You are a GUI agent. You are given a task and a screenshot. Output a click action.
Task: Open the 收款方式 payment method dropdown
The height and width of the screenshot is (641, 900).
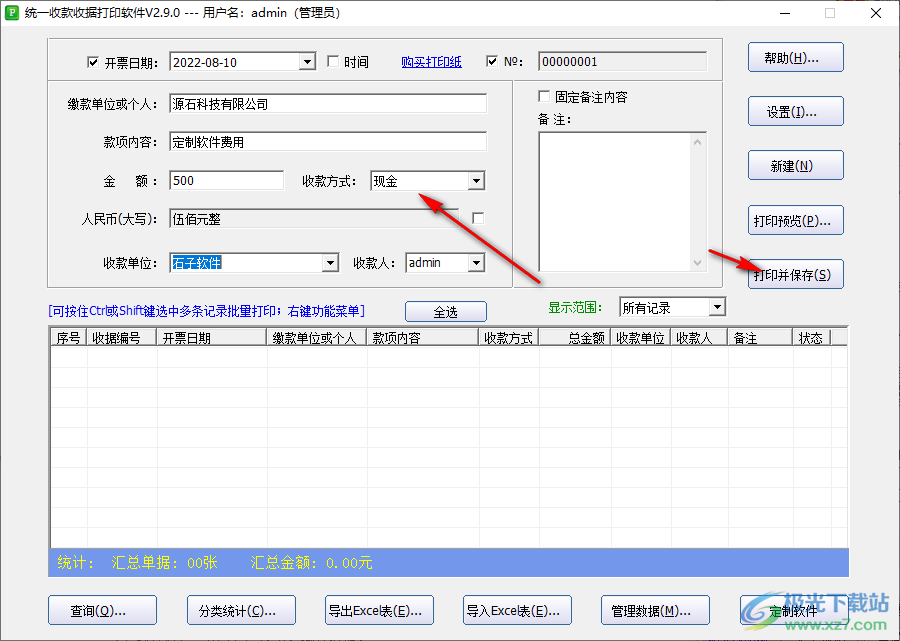(x=479, y=180)
